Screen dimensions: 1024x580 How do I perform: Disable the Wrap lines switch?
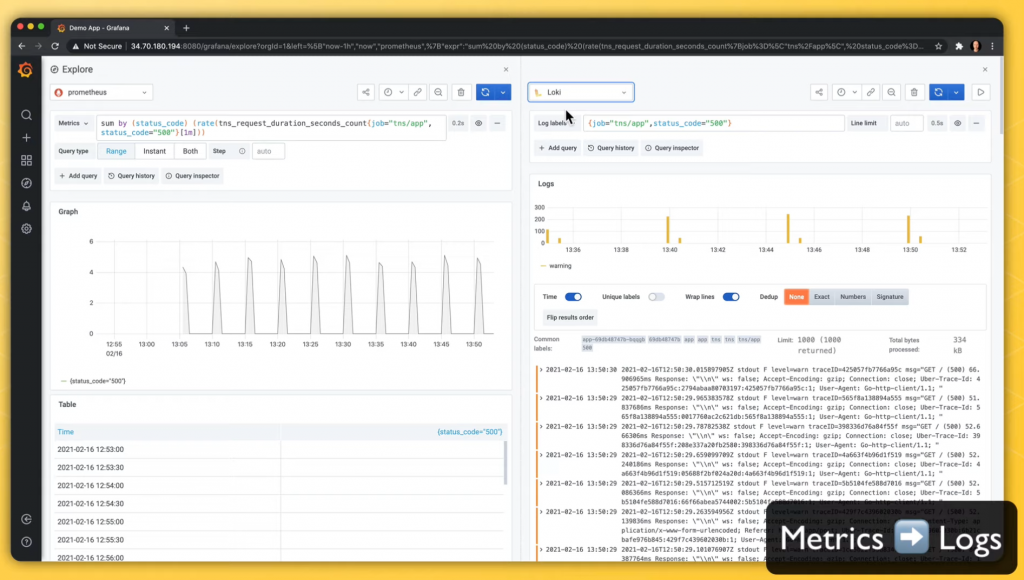(731, 297)
